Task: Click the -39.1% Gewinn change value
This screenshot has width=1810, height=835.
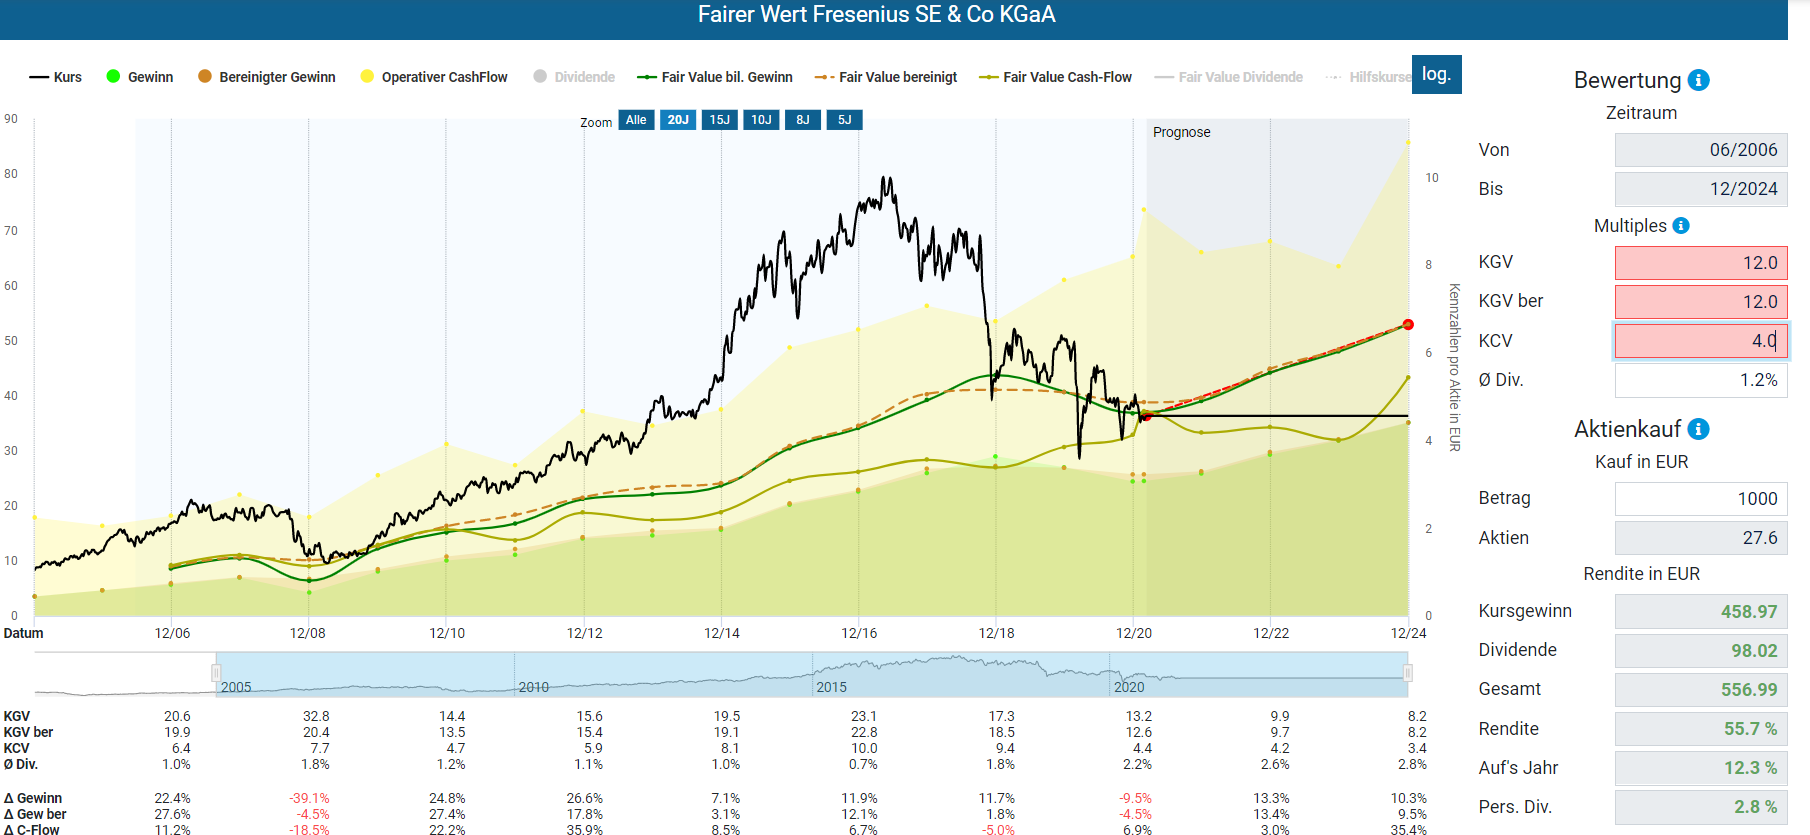Action: click(309, 798)
